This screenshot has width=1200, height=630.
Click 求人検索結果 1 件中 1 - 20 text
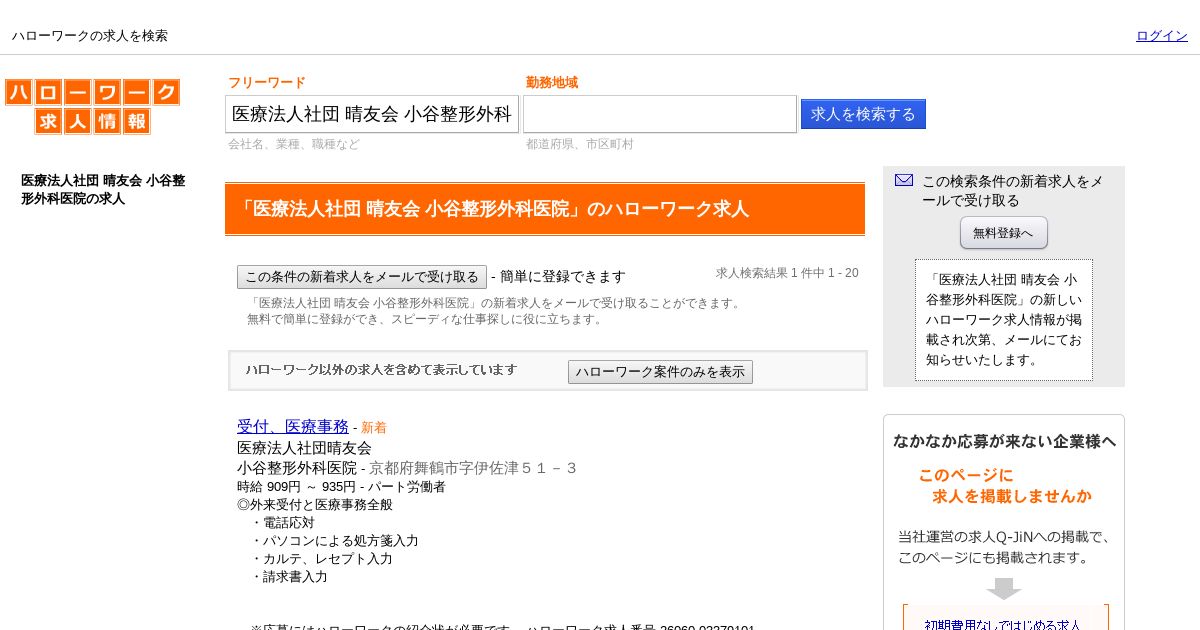click(787, 273)
